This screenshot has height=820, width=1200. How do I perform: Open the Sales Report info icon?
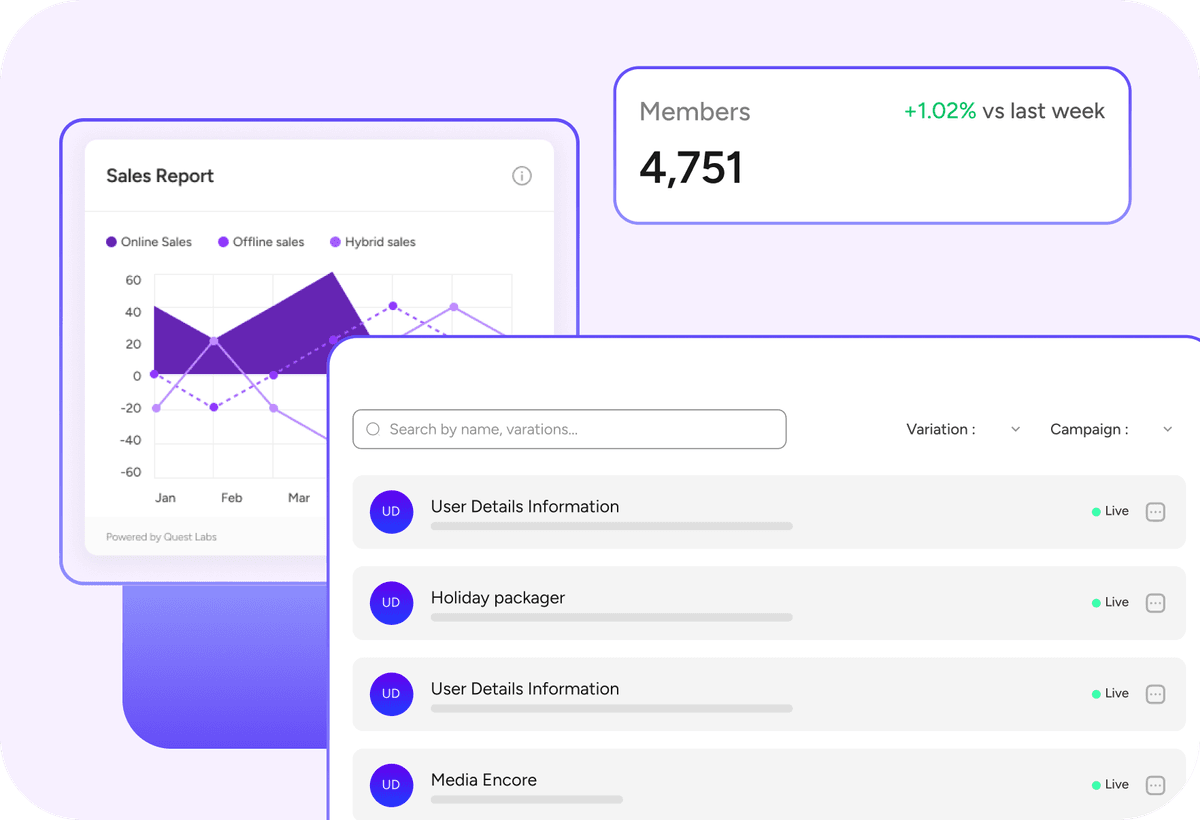pyautogui.click(x=521, y=175)
